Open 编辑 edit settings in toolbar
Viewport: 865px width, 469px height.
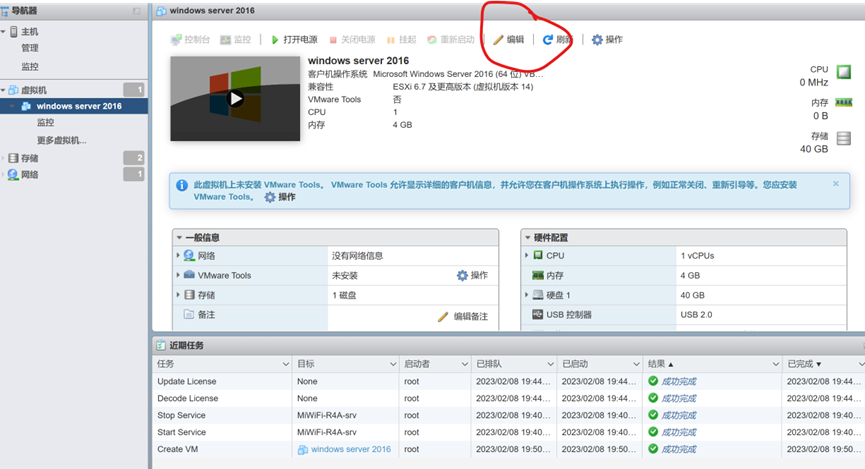[x=509, y=39]
